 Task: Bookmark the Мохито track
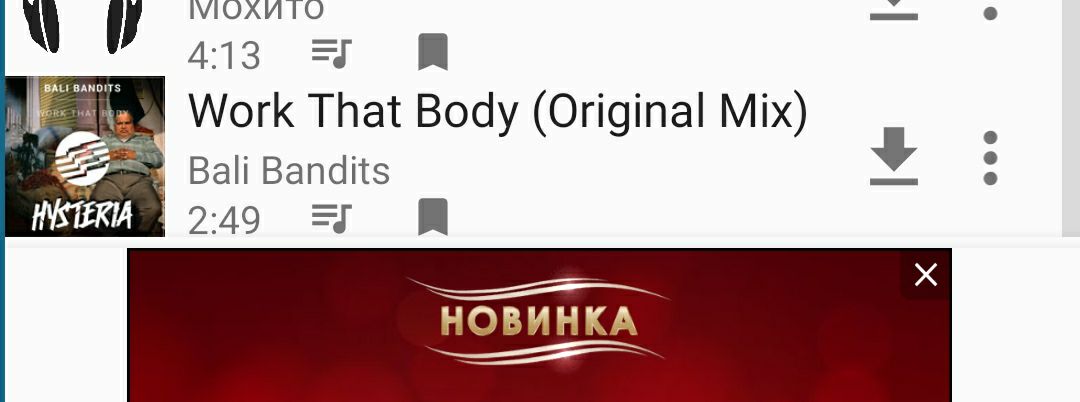tap(433, 52)
